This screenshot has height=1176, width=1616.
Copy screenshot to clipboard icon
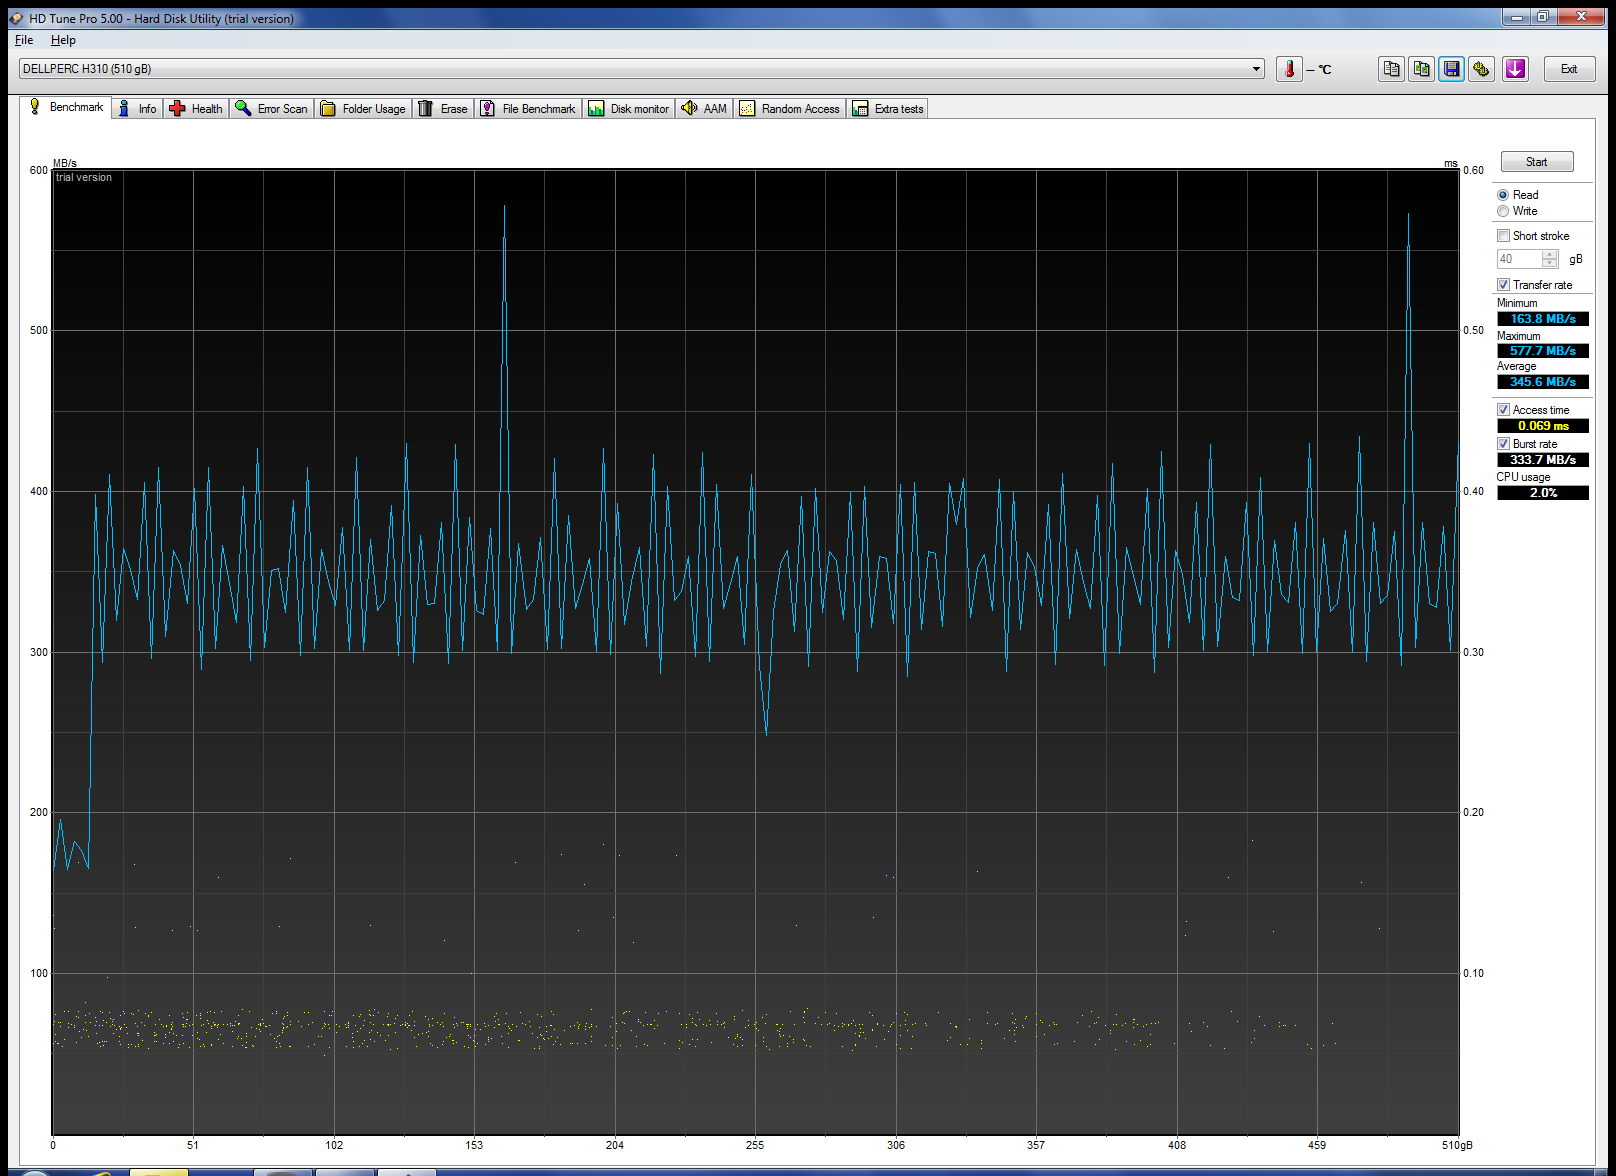(x=1421, y=69)
